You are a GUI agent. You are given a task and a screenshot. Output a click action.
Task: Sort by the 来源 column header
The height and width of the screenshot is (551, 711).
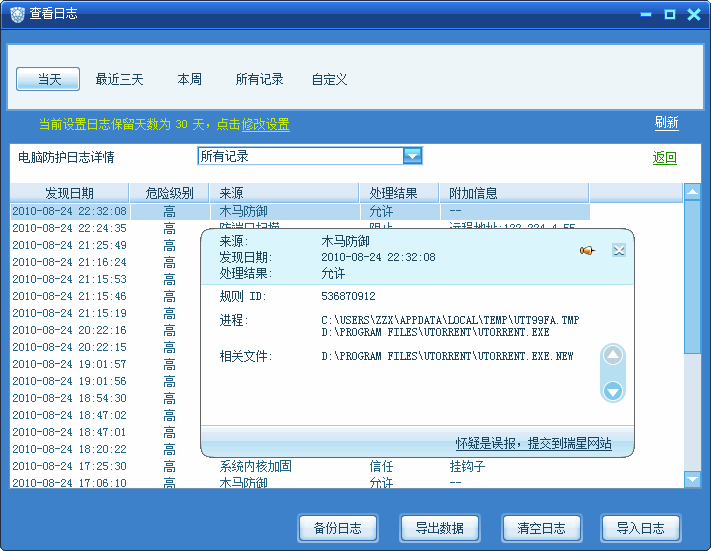pos(284,193)
